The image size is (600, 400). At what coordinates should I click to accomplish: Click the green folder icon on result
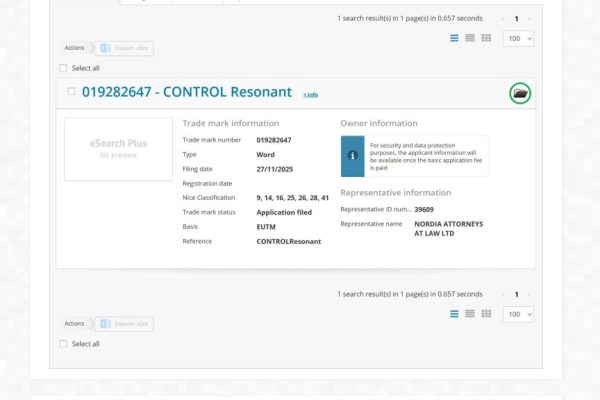pyautogui.click(x=519, y=93)
